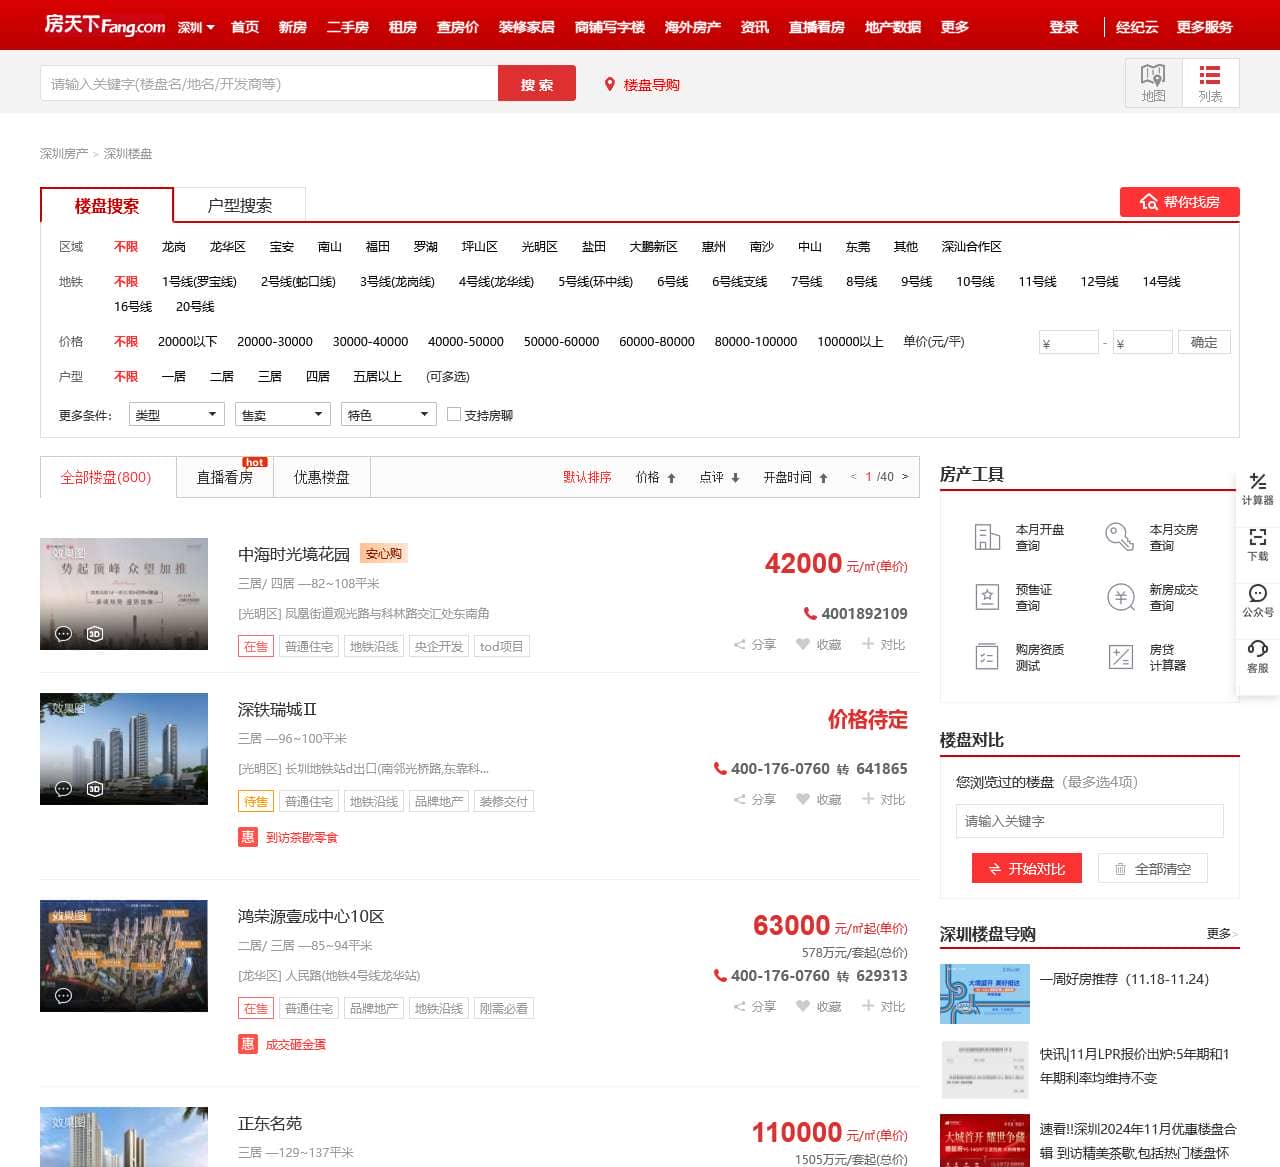Screen dimensions: 1280x1167
Task: Click the 开始对比 button
Action: click(1026, 868)
